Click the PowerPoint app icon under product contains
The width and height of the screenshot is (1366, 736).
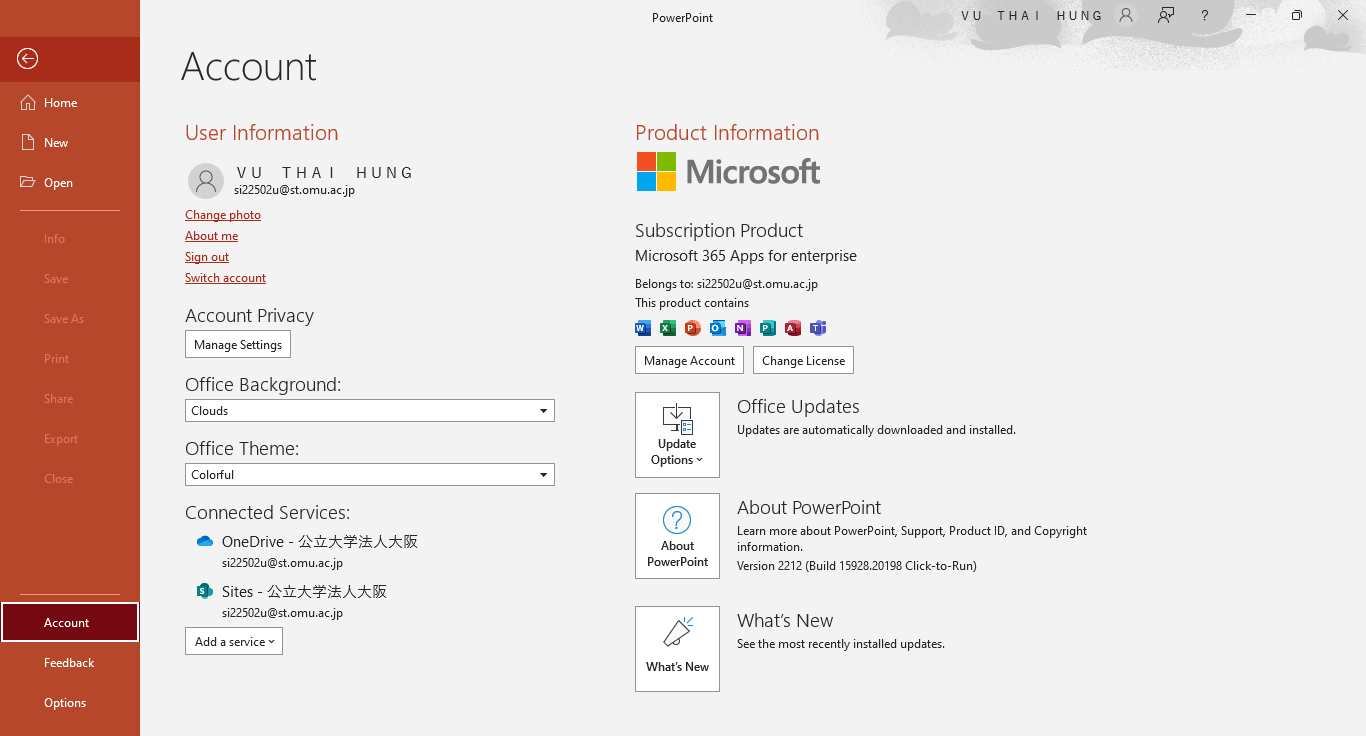pyautogui.click(x=693, y=328)
